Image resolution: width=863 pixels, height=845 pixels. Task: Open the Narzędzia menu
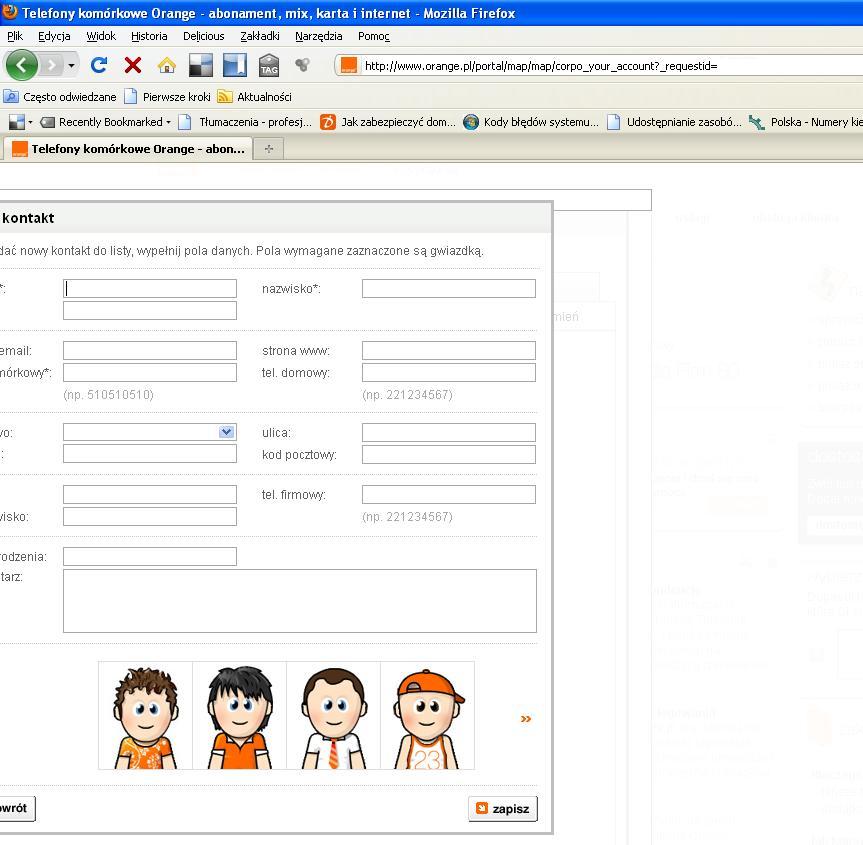[x=318, y=36]
